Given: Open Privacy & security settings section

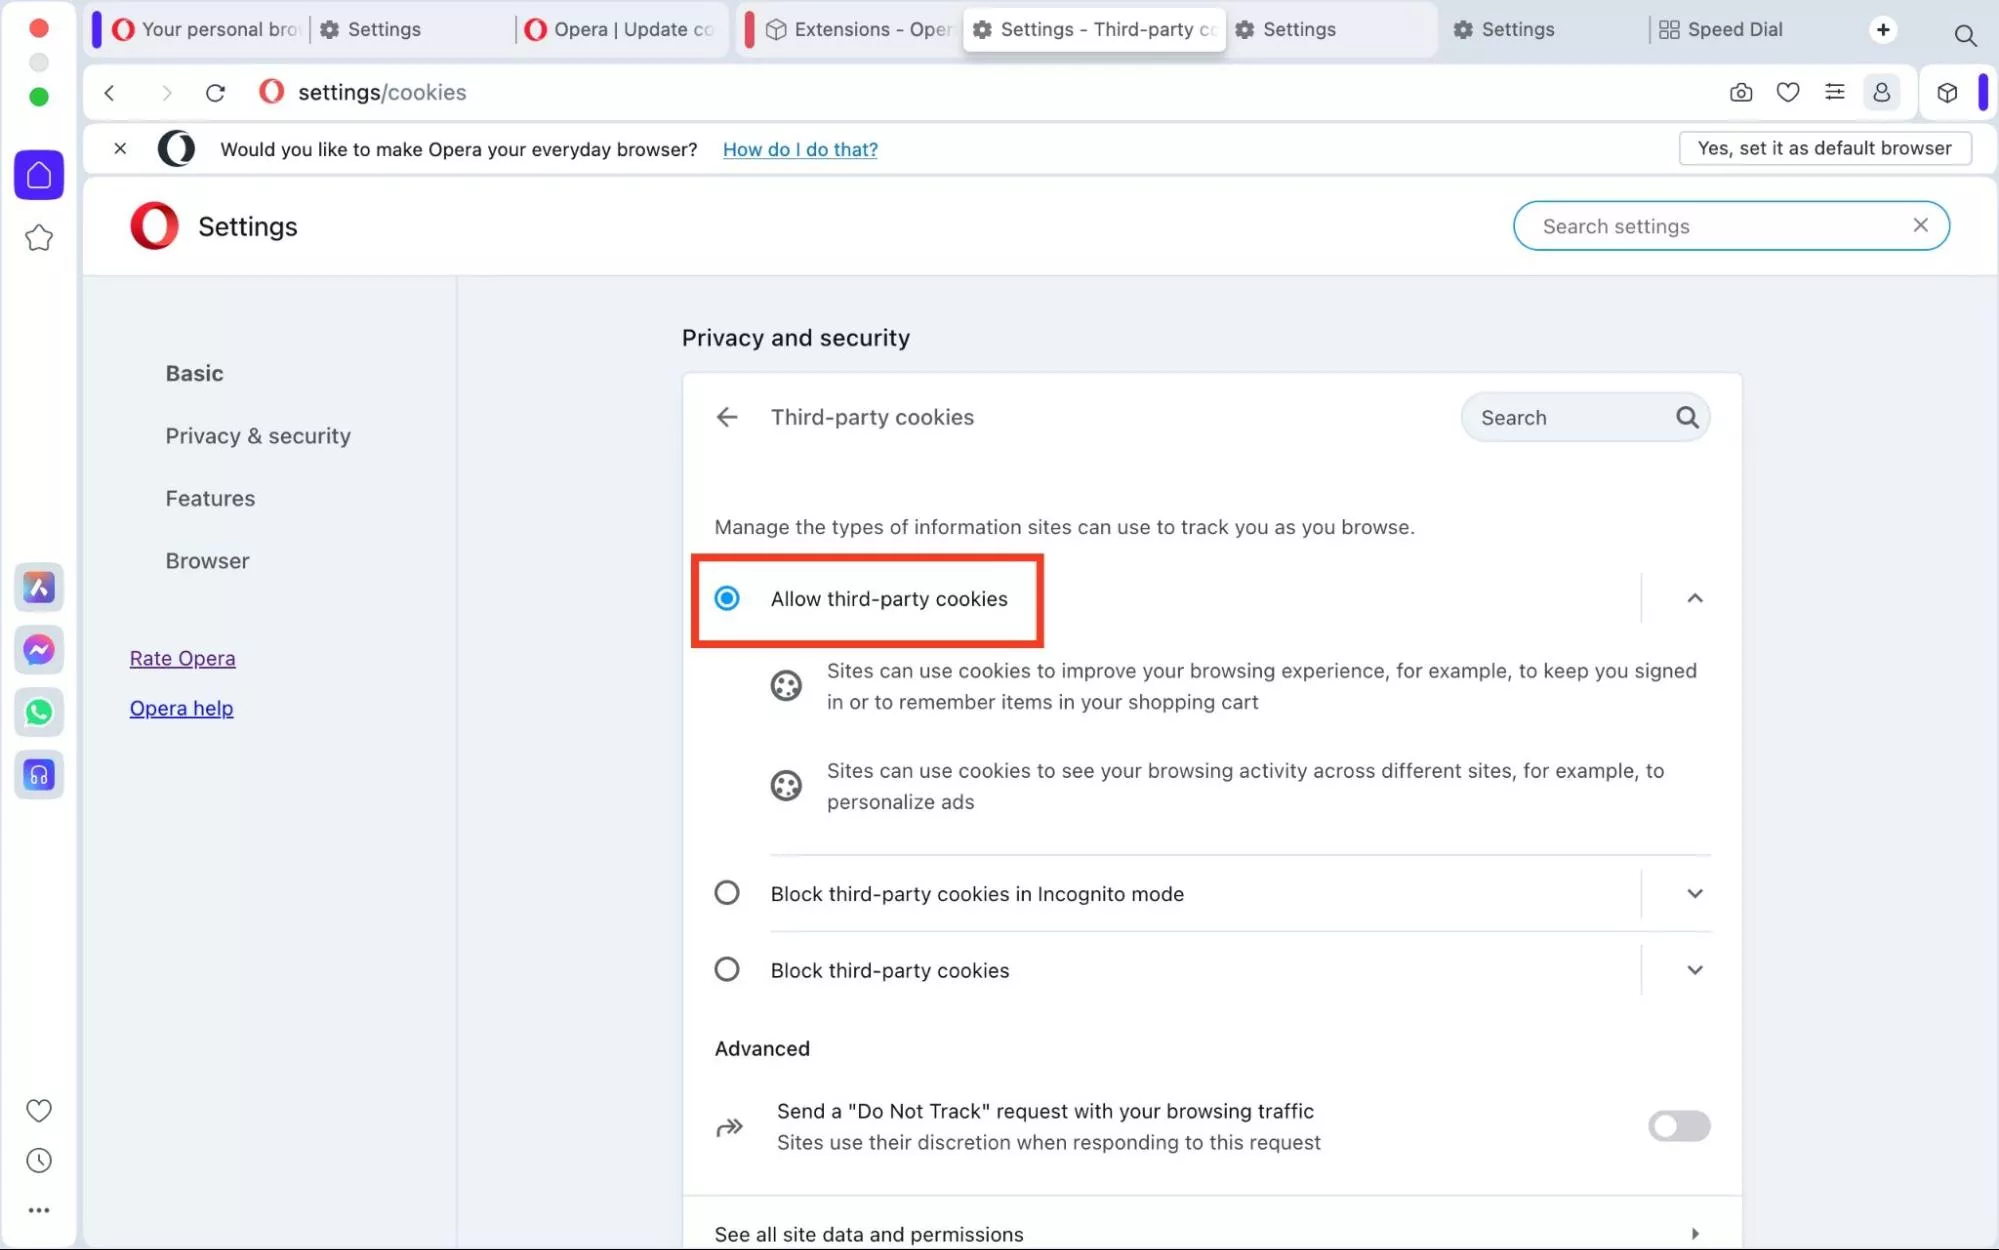Looking at the screenshot, I should [258, 436].
